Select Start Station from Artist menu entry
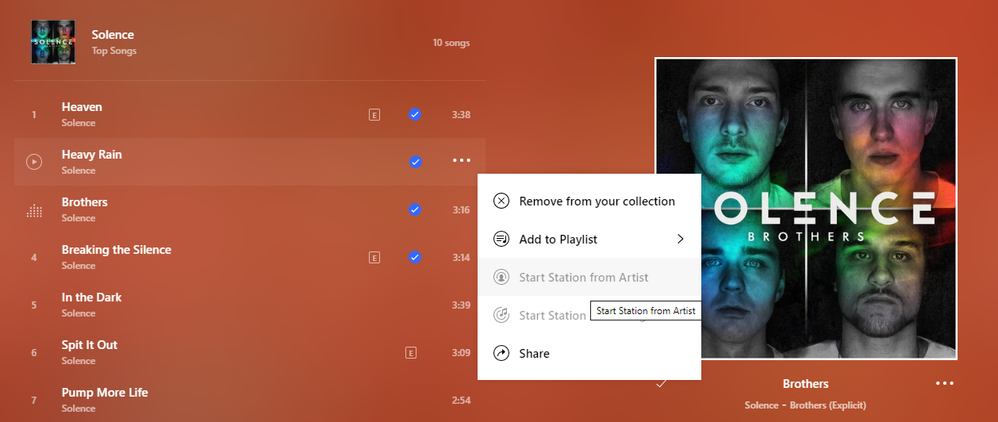Image resolution: width=998 pixels, height=422 pixels. (x=583, y=277)
